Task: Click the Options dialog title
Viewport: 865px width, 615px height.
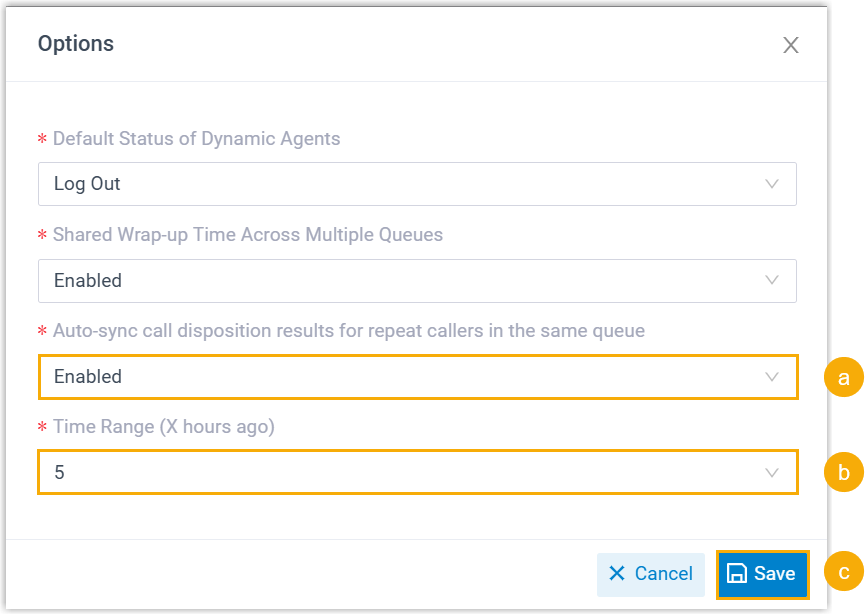Action: [x=76, y=44]
